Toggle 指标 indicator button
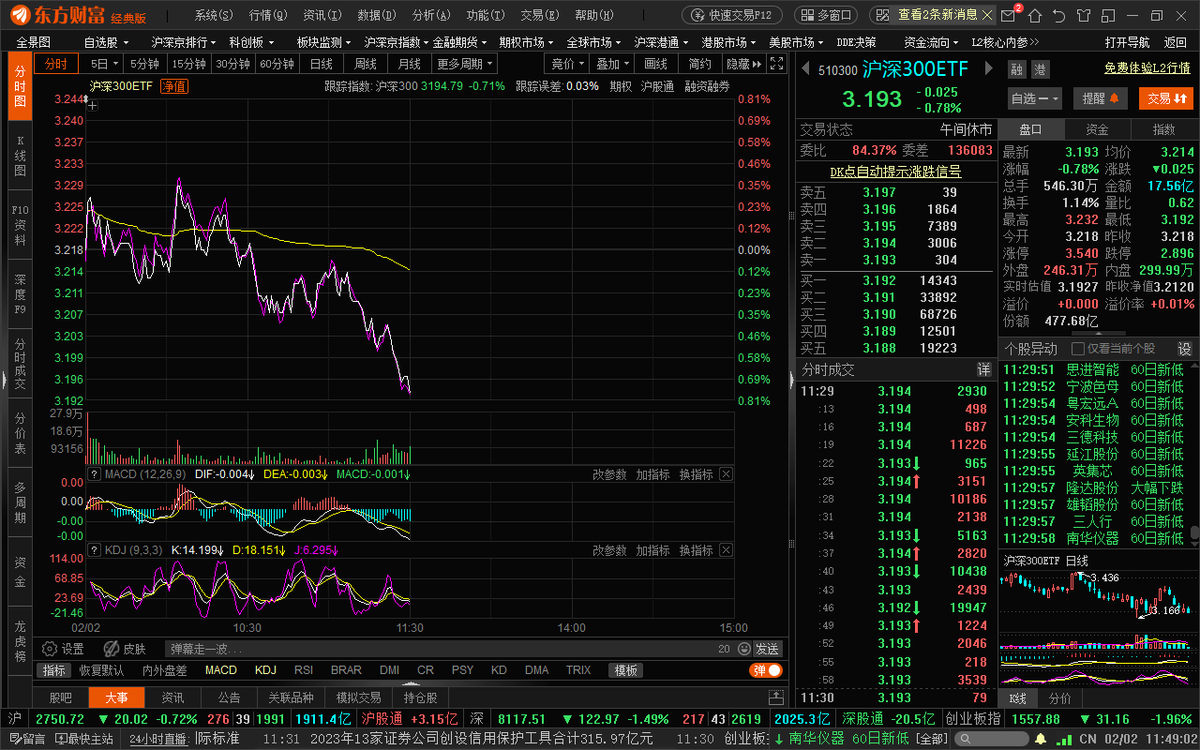Viewport: 1200px width, 750px height. [55, 670]
